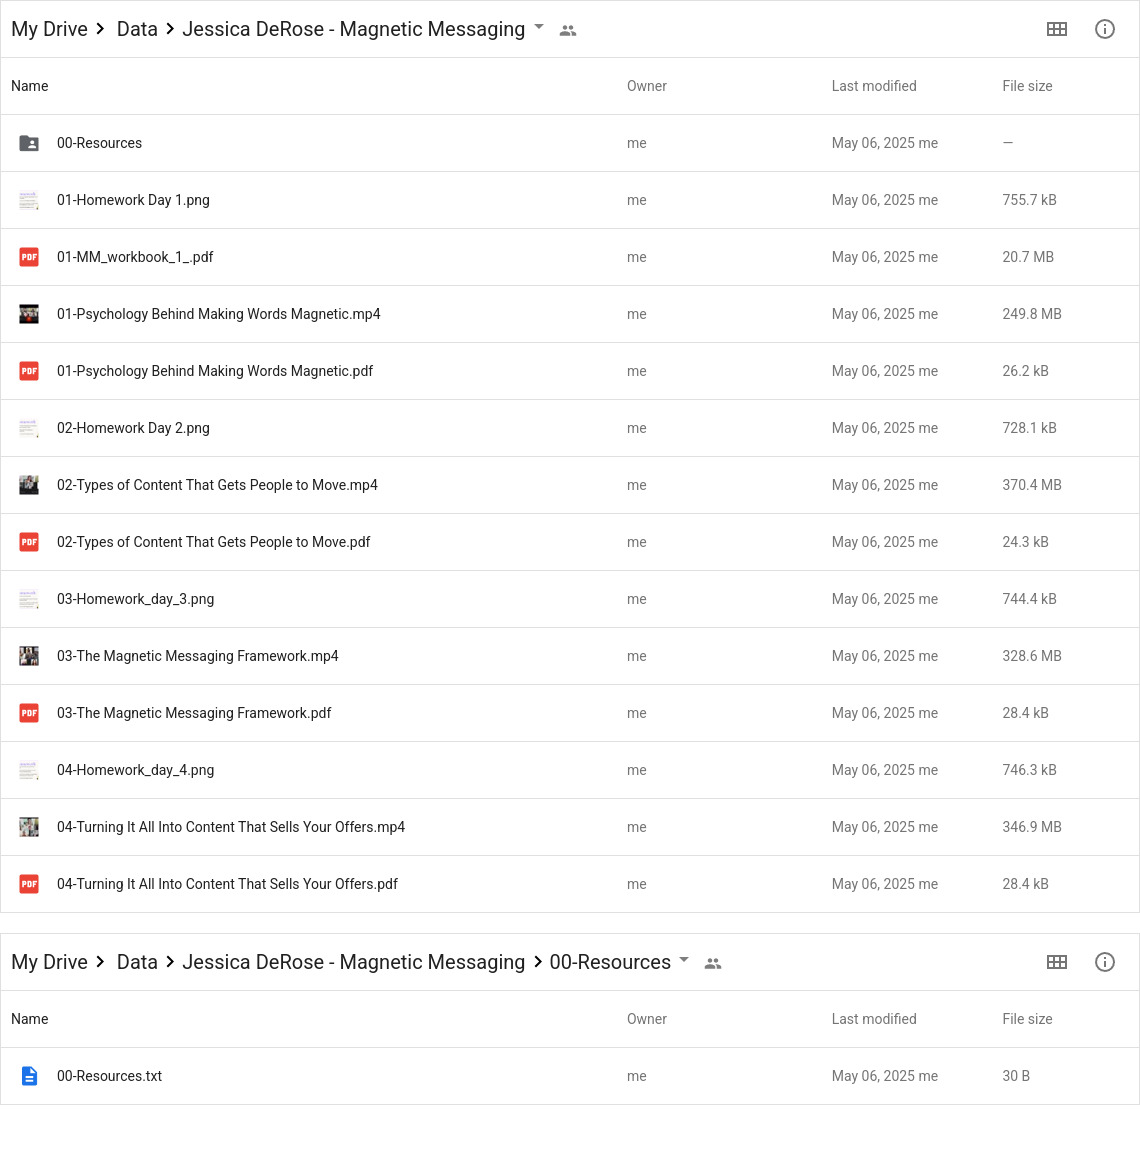Sort by File size in the 00-Resources panel

(x=1027, y=1019)
